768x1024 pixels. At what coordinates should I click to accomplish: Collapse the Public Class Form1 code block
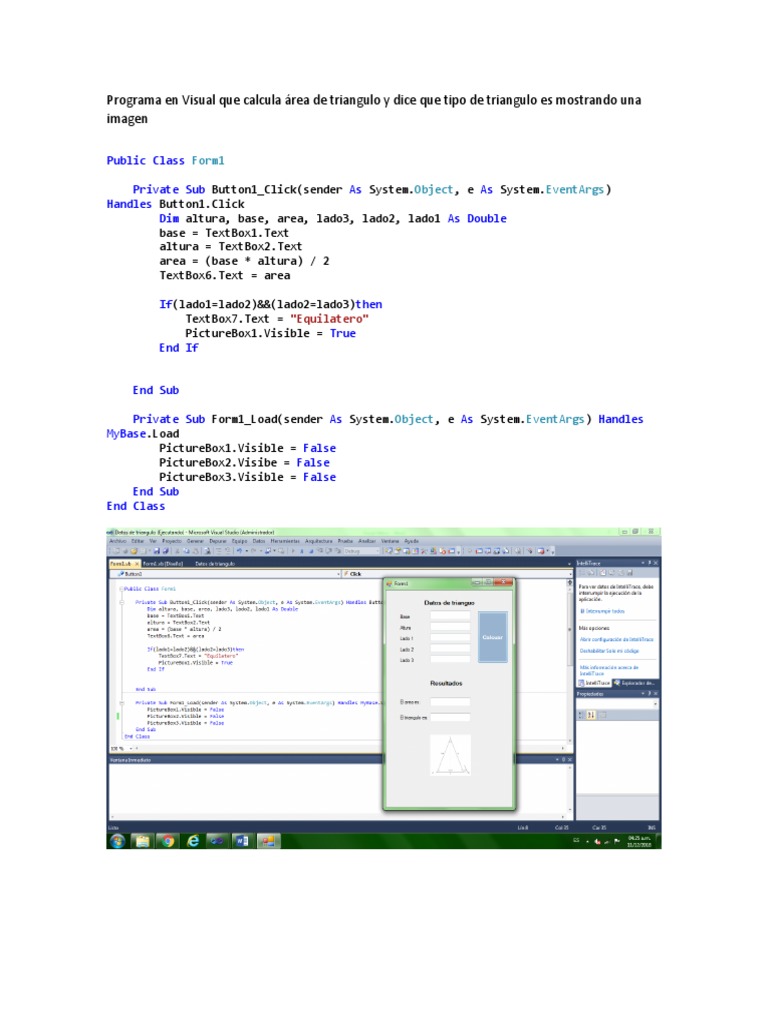point(122,588)
